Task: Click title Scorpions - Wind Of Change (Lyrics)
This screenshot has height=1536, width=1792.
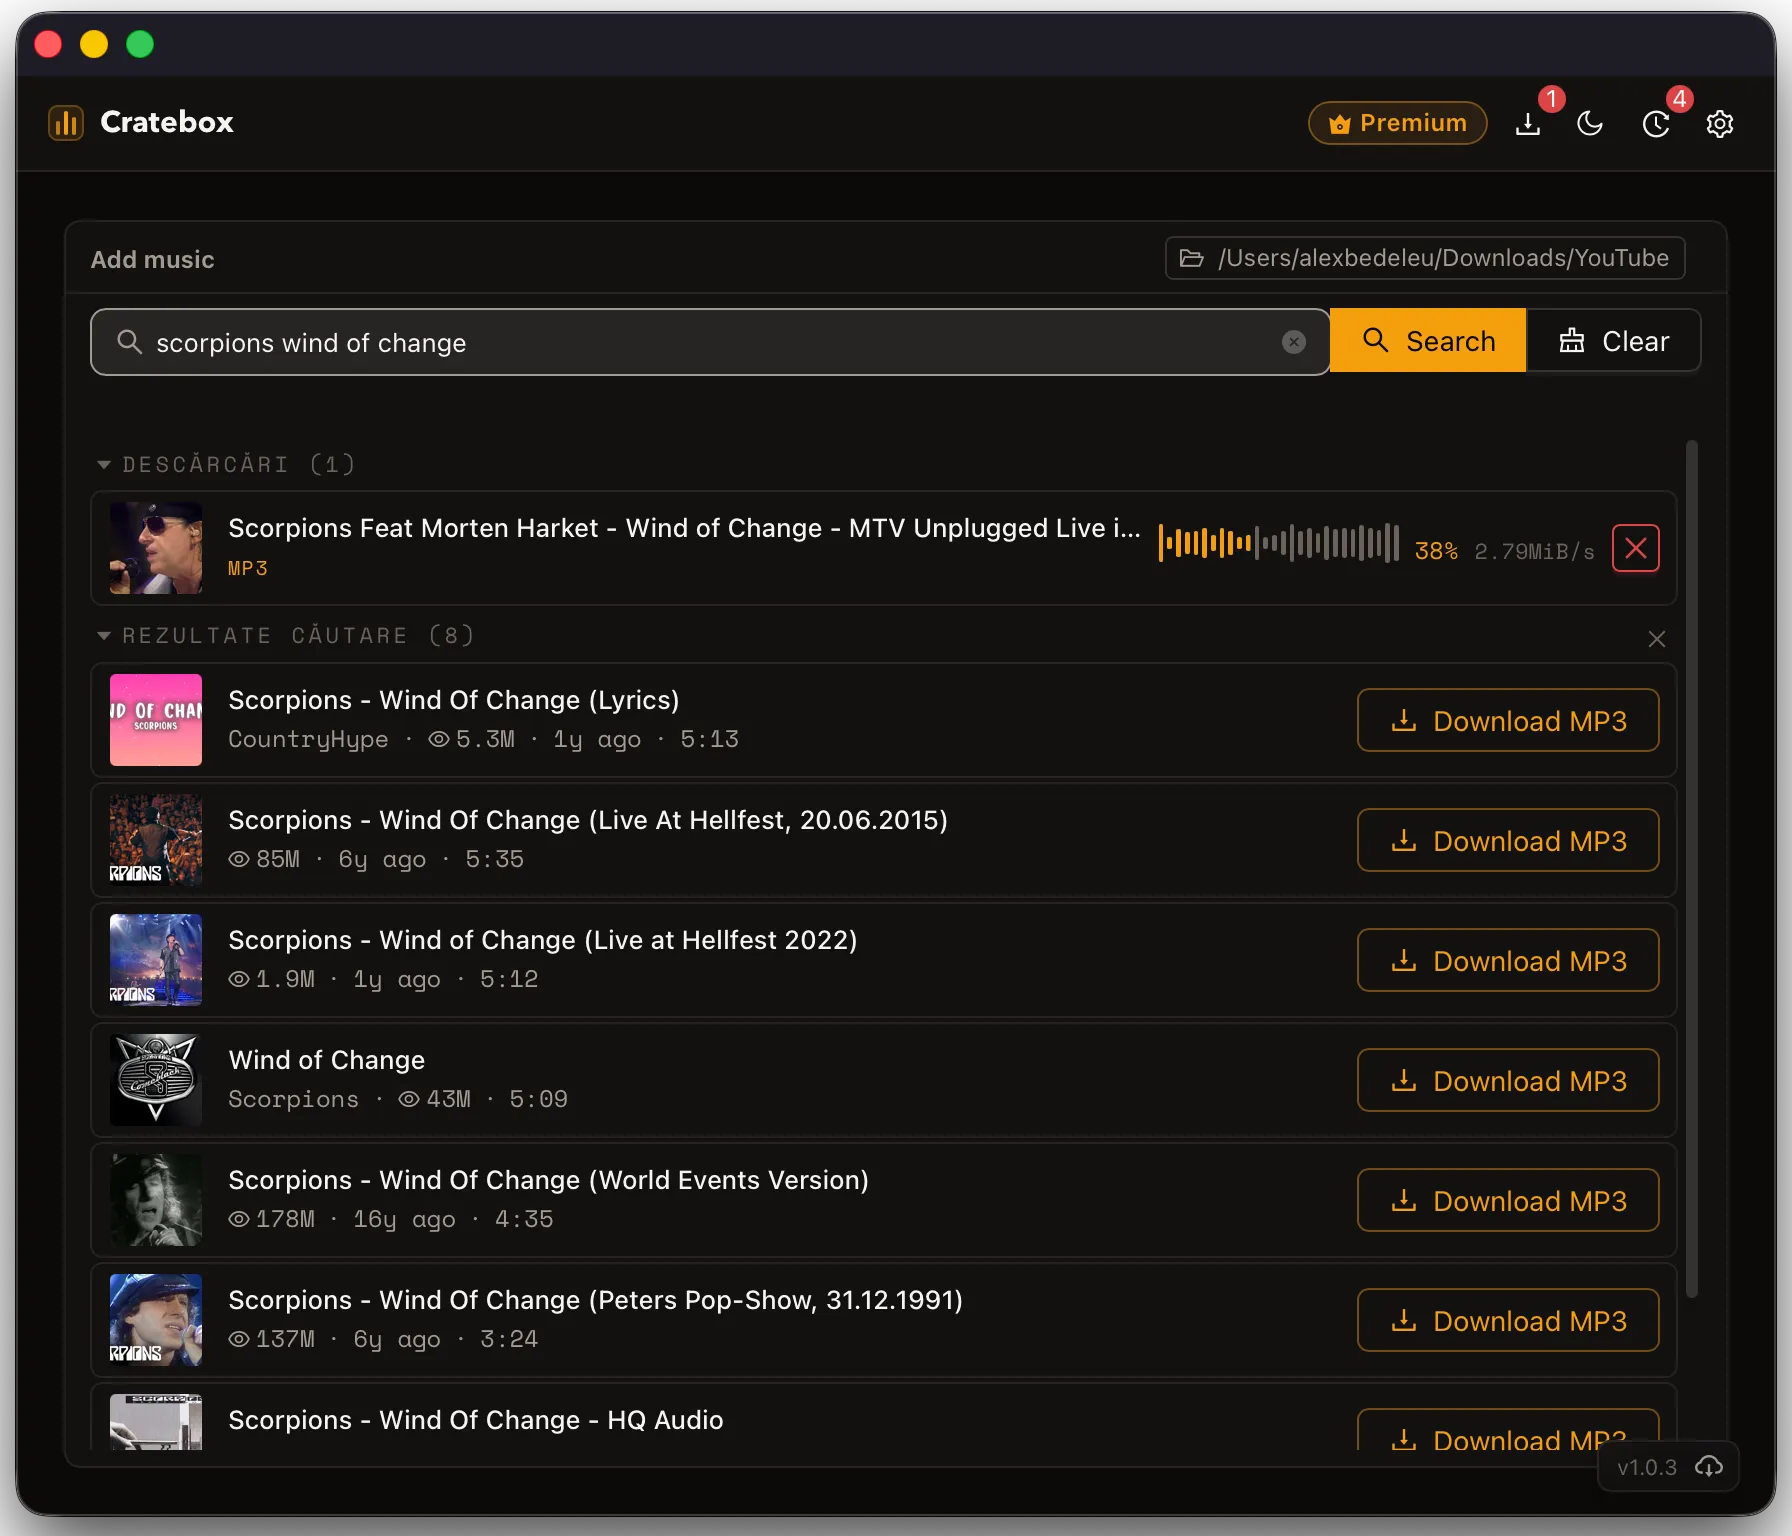Action: point(454,700)
